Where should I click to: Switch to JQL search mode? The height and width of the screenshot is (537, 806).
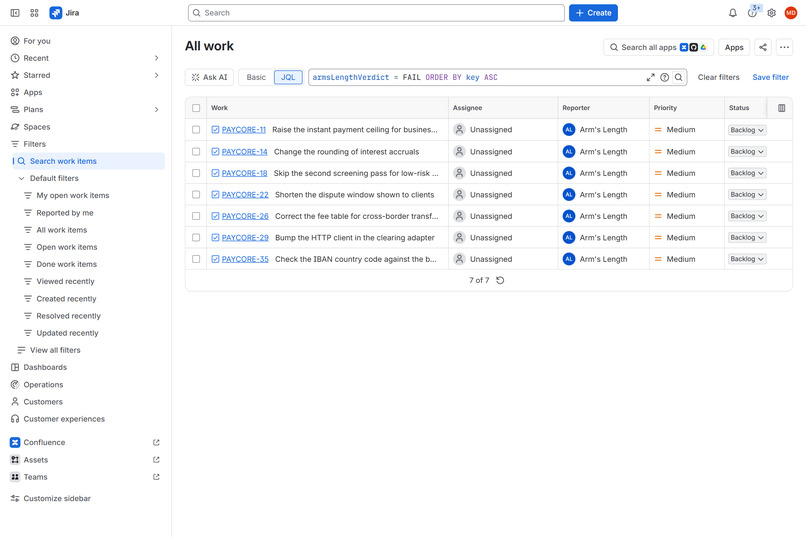(x=288, y=77)
